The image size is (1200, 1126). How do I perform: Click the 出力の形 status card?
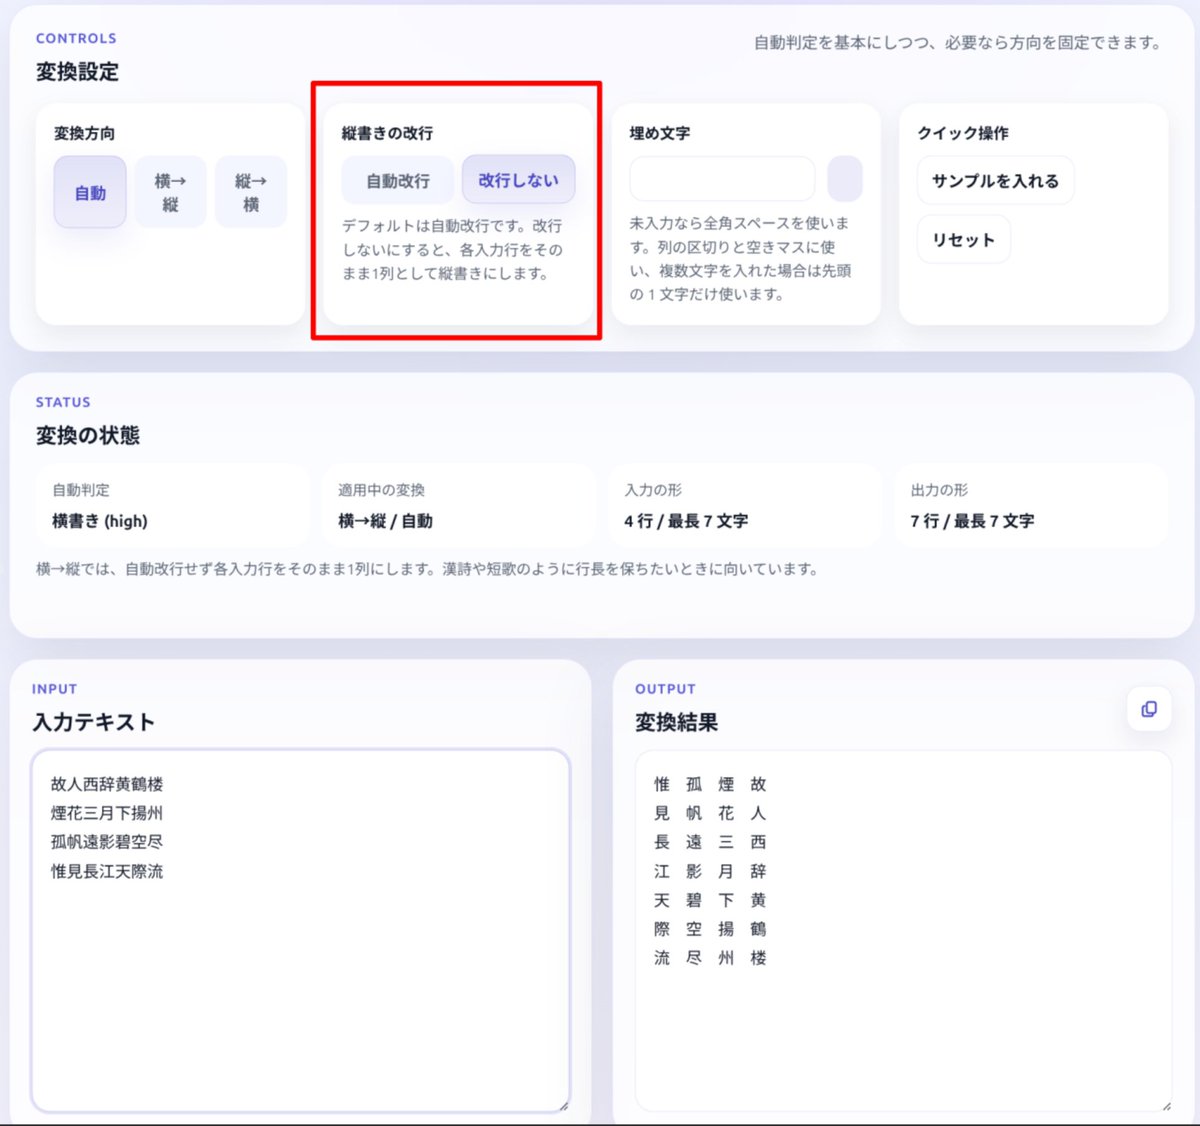[x=1031, y=504]
